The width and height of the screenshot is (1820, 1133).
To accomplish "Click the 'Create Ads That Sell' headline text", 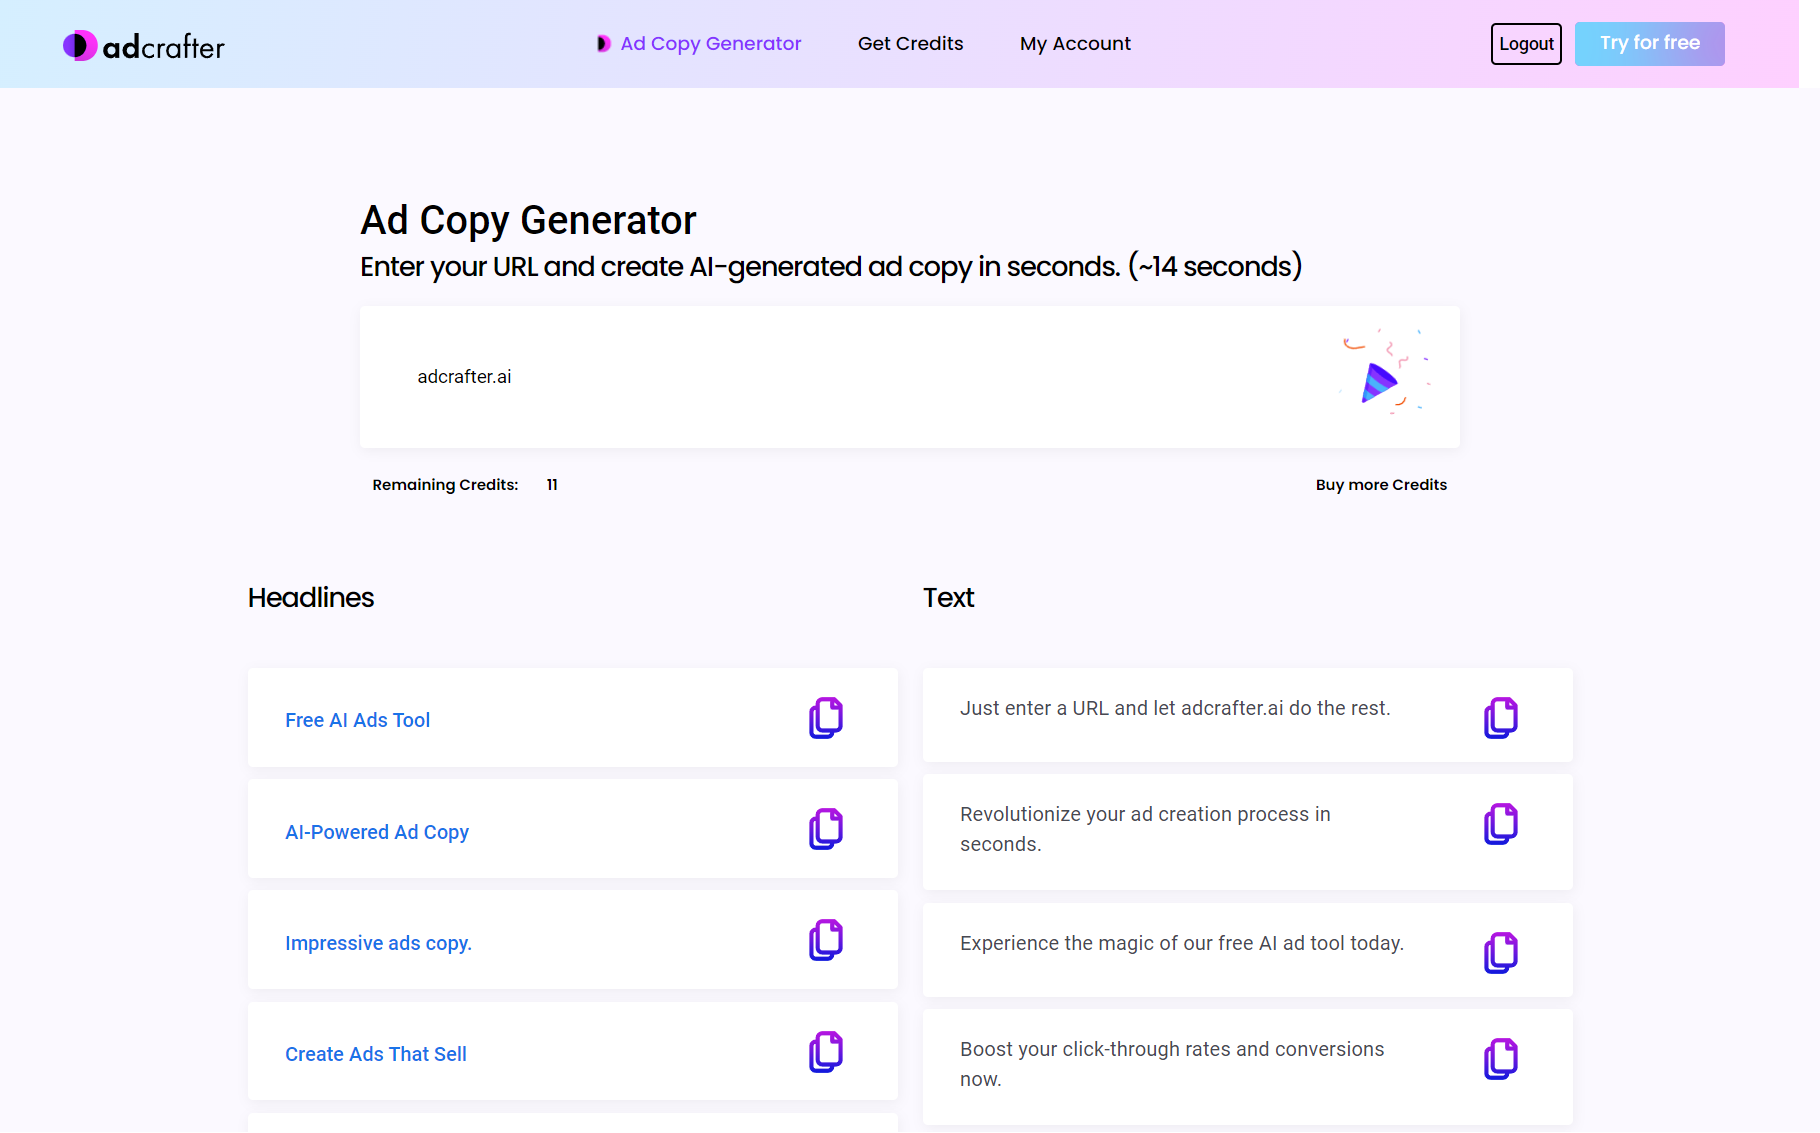I will click(x=375, y=1054).
